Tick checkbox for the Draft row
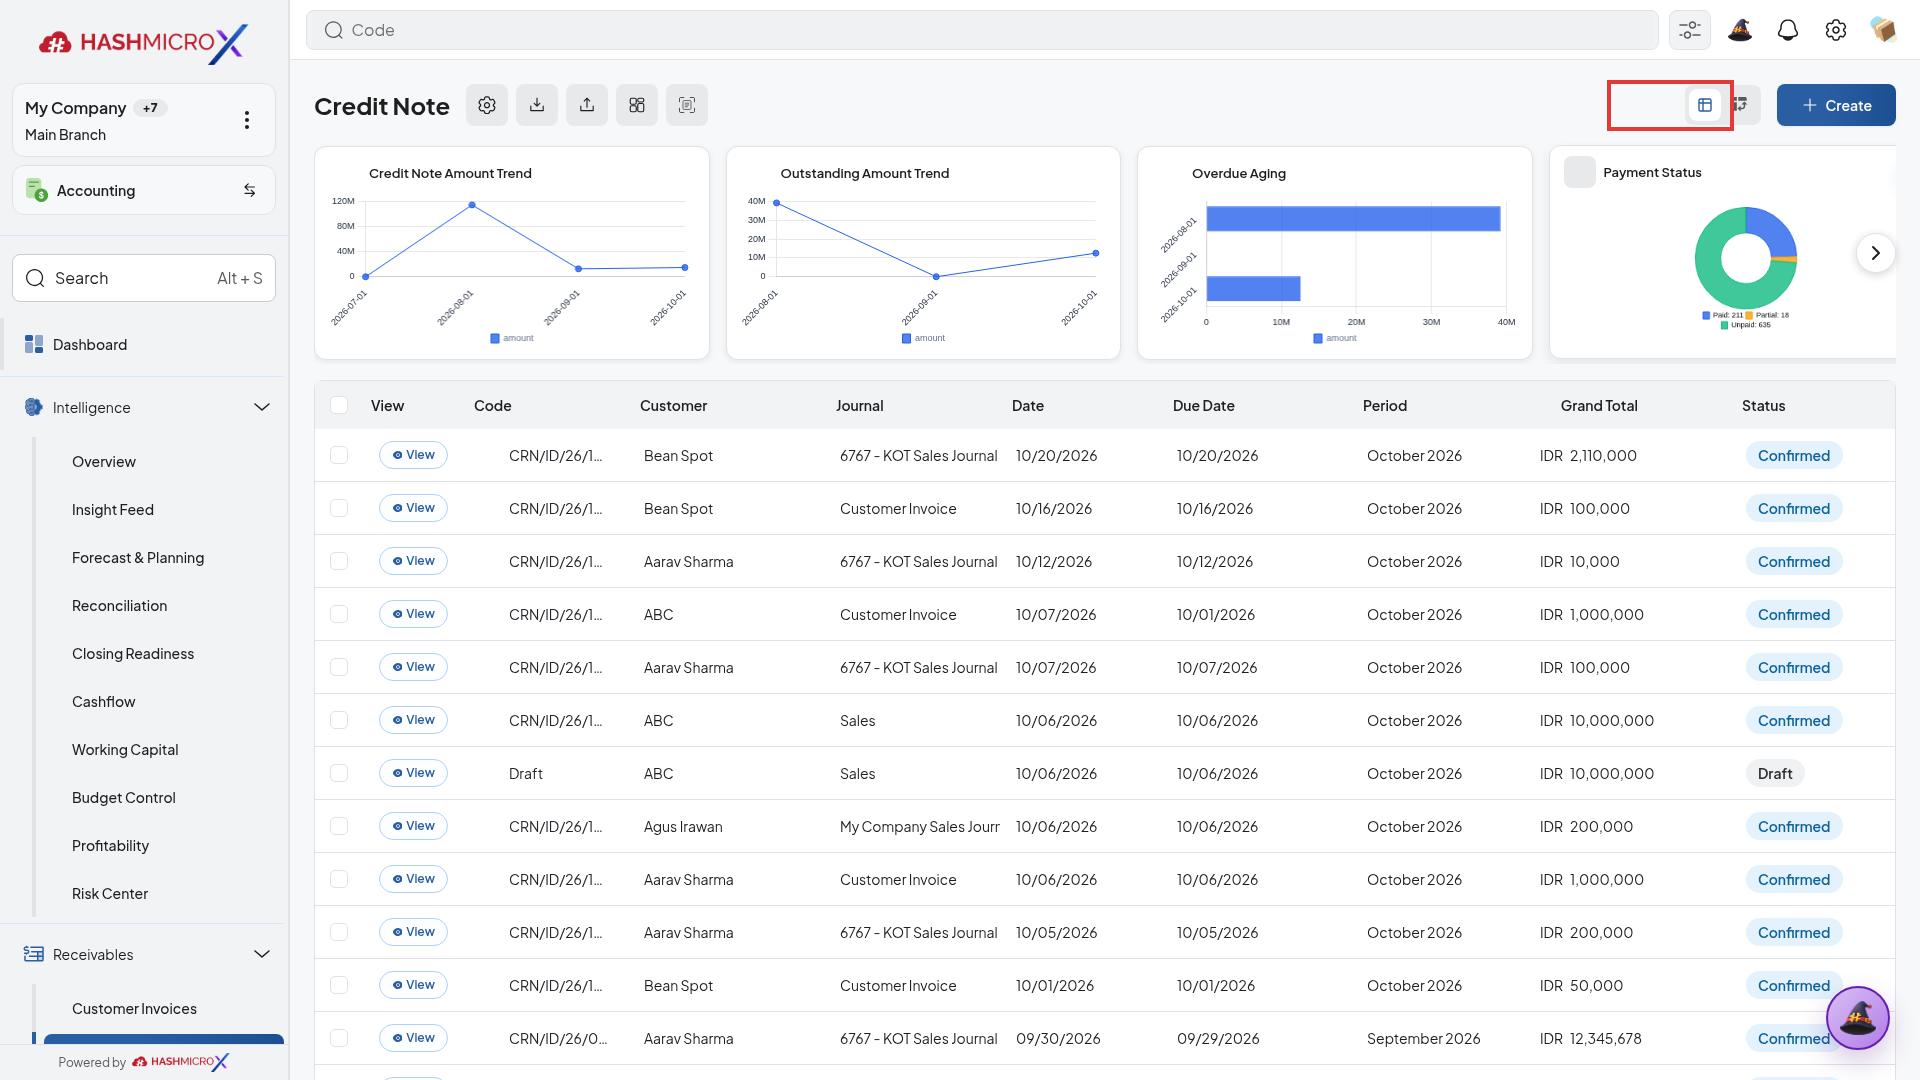The width and height of the screenshot is (1920, 1080). click(339, 773)
